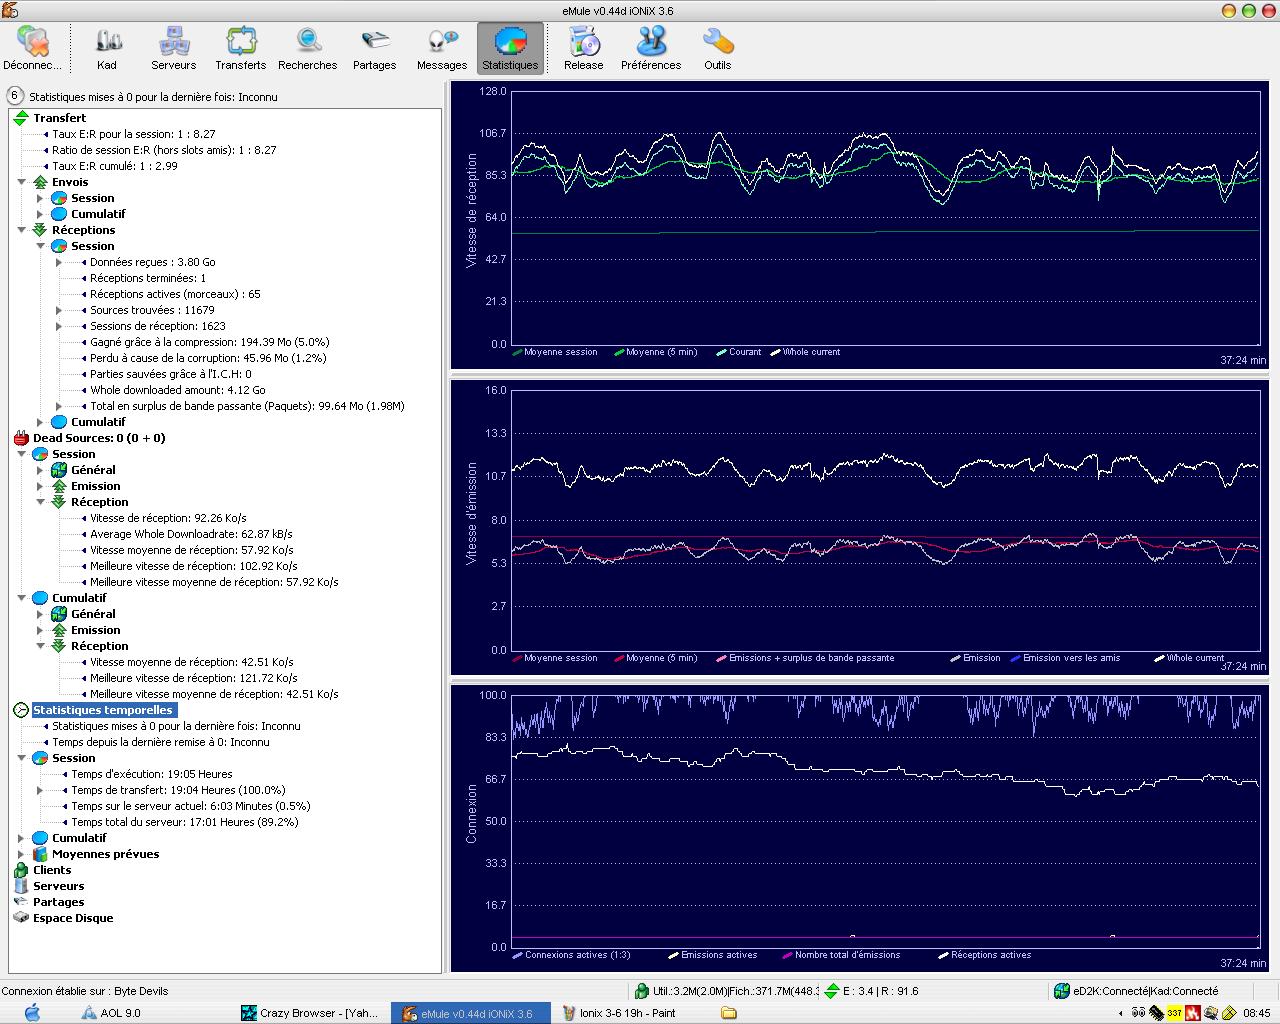
Task: Expand Session under Envois
Action: pyautogui.click(x=40, y=198)
